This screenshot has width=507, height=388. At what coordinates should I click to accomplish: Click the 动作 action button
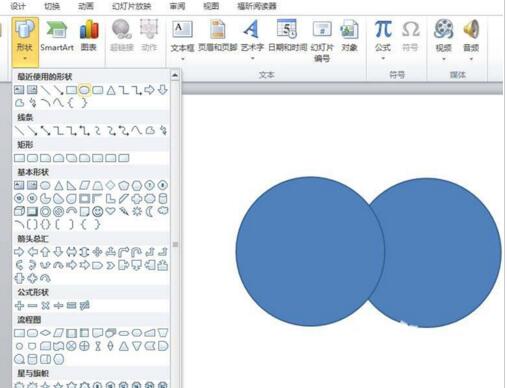point(149,36)
